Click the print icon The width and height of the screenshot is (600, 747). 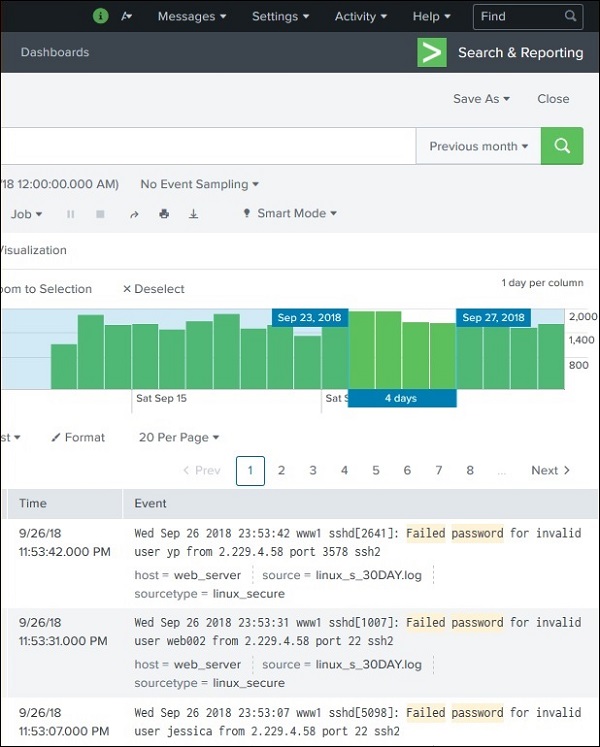[x=164, y=214]
